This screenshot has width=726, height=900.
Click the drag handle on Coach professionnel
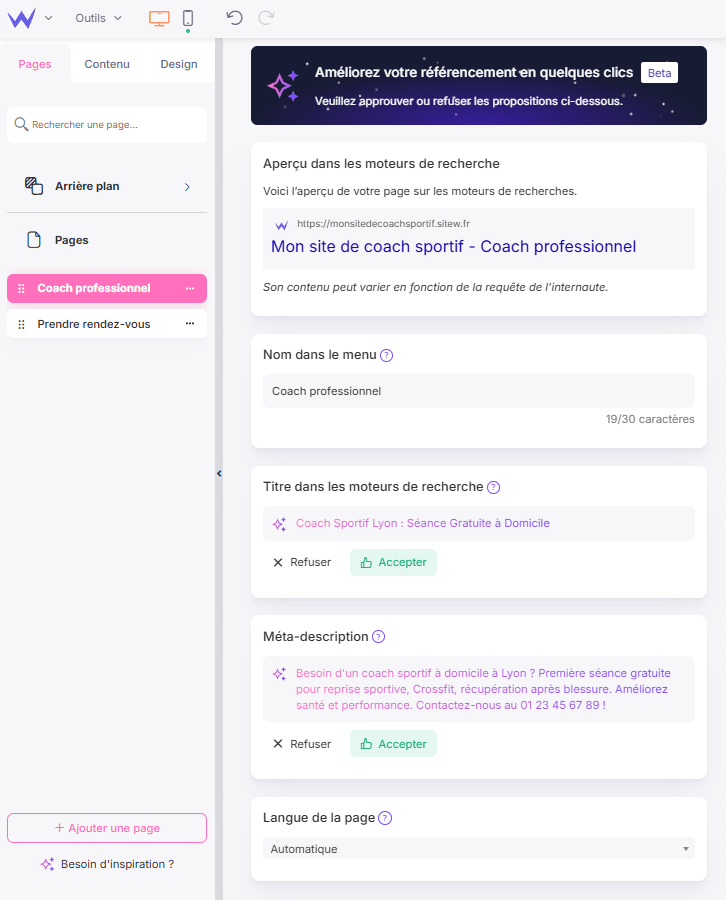point(22,287)
